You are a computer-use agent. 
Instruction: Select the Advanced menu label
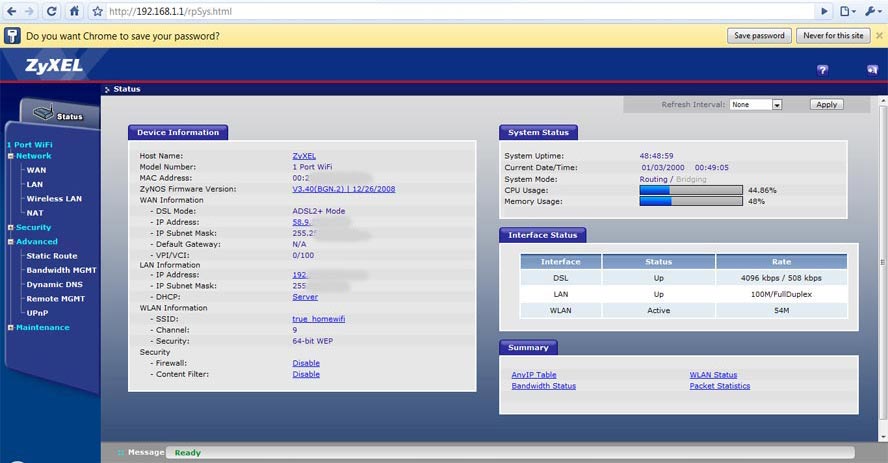click(x=37, y=242)
